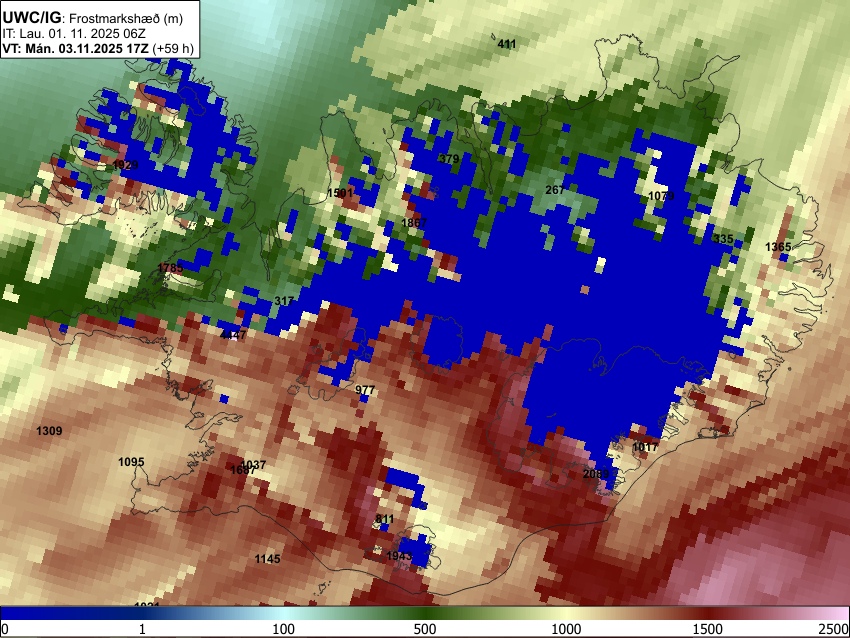
Task: Click the valid time line 'VT: Mán. 03.11.2025 17Z'
Action: click(75, 48)
